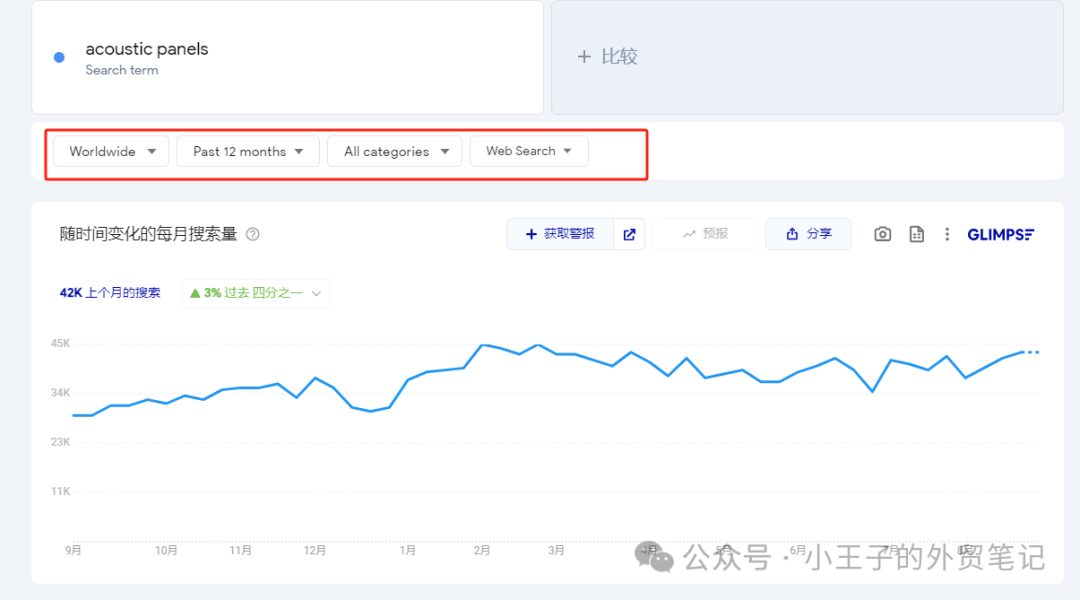Expand the Past 12 months dropdown
1080x600 pixels.
tap(248, 151)
